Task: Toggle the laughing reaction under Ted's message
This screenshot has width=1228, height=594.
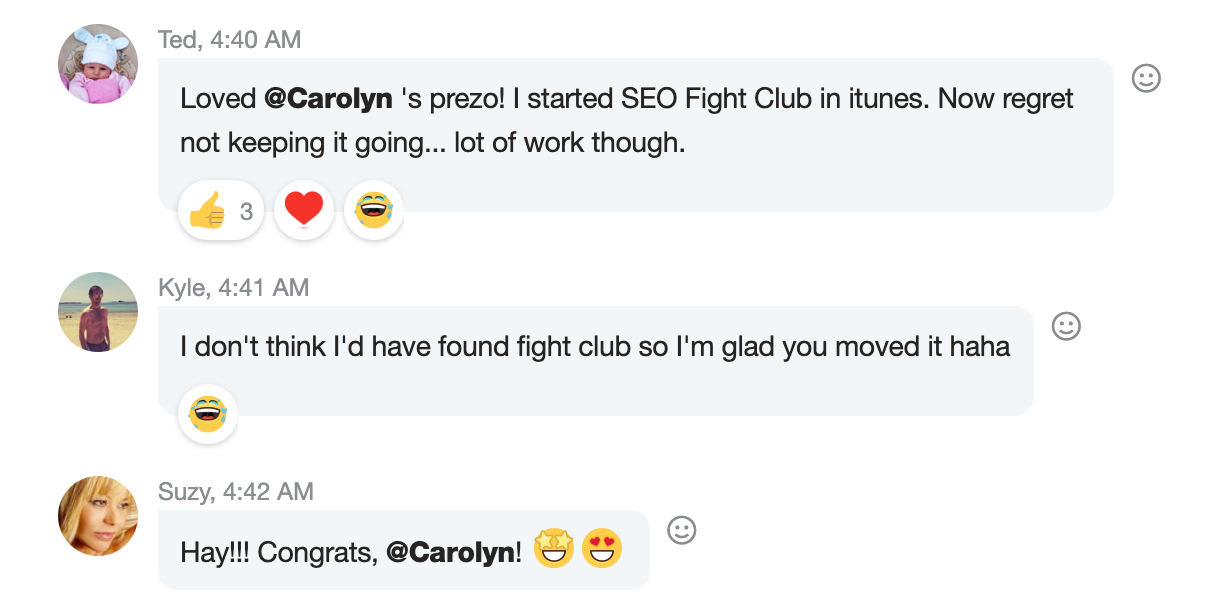Action: [x=373, y=210]
